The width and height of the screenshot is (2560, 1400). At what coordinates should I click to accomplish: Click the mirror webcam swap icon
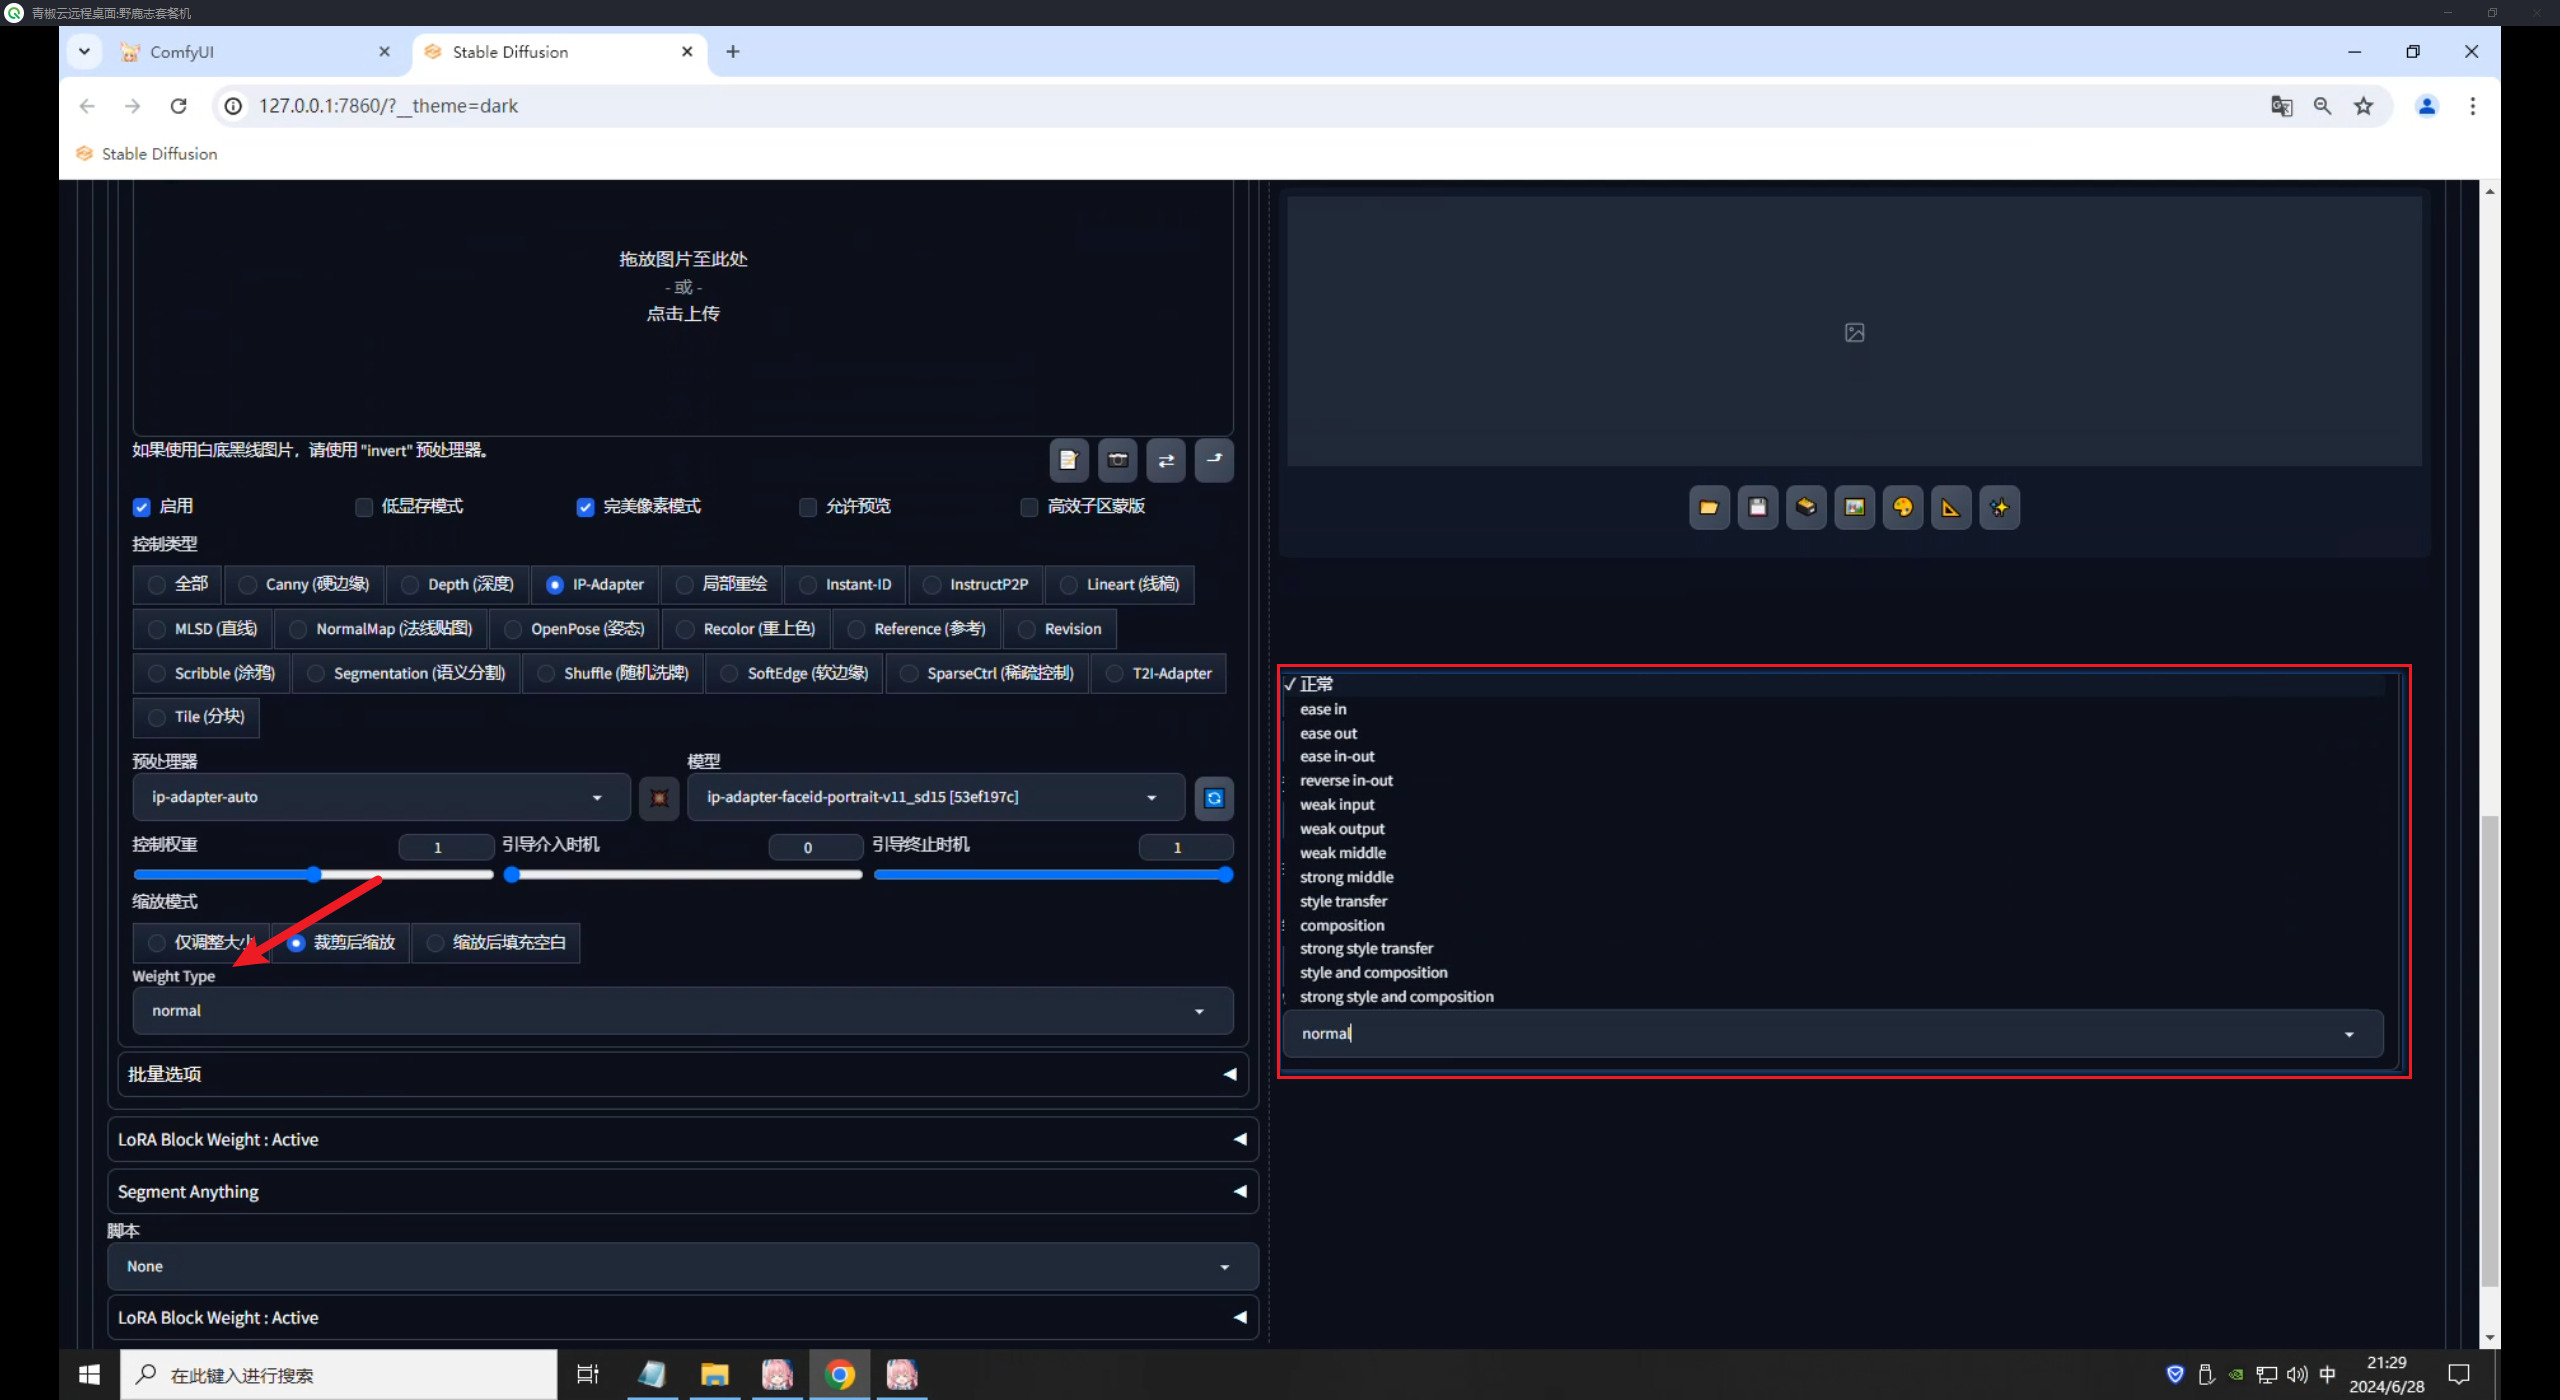tap(1166, 460)
